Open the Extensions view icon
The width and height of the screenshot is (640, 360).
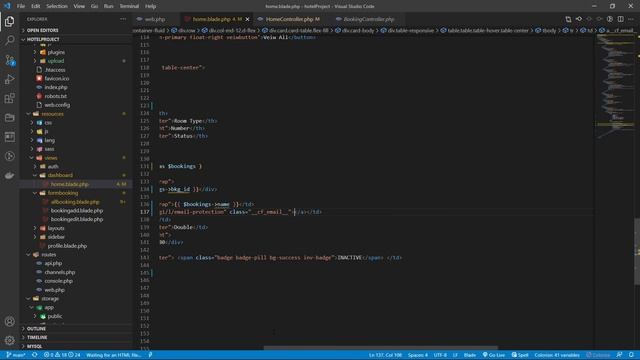click(9, 98)
